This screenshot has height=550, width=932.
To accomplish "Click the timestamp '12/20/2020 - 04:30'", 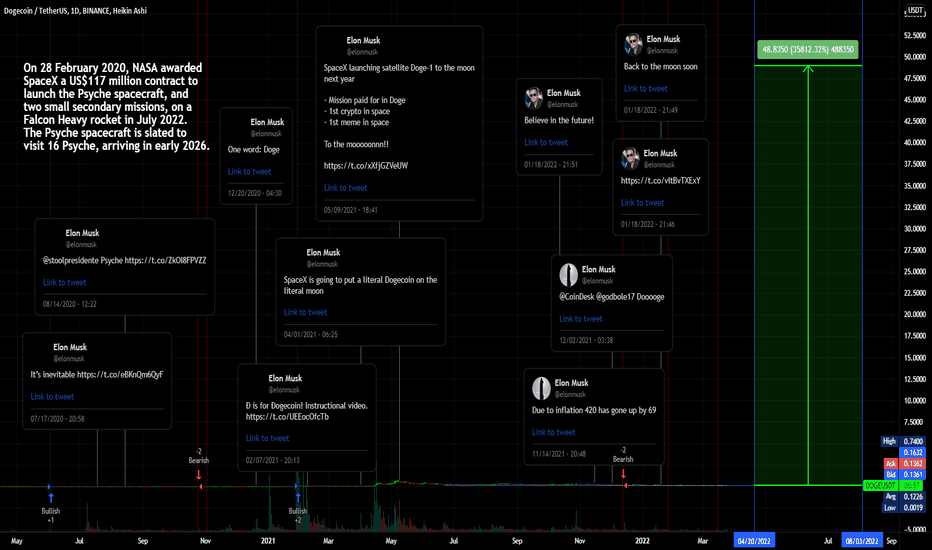I will point(255,193).
